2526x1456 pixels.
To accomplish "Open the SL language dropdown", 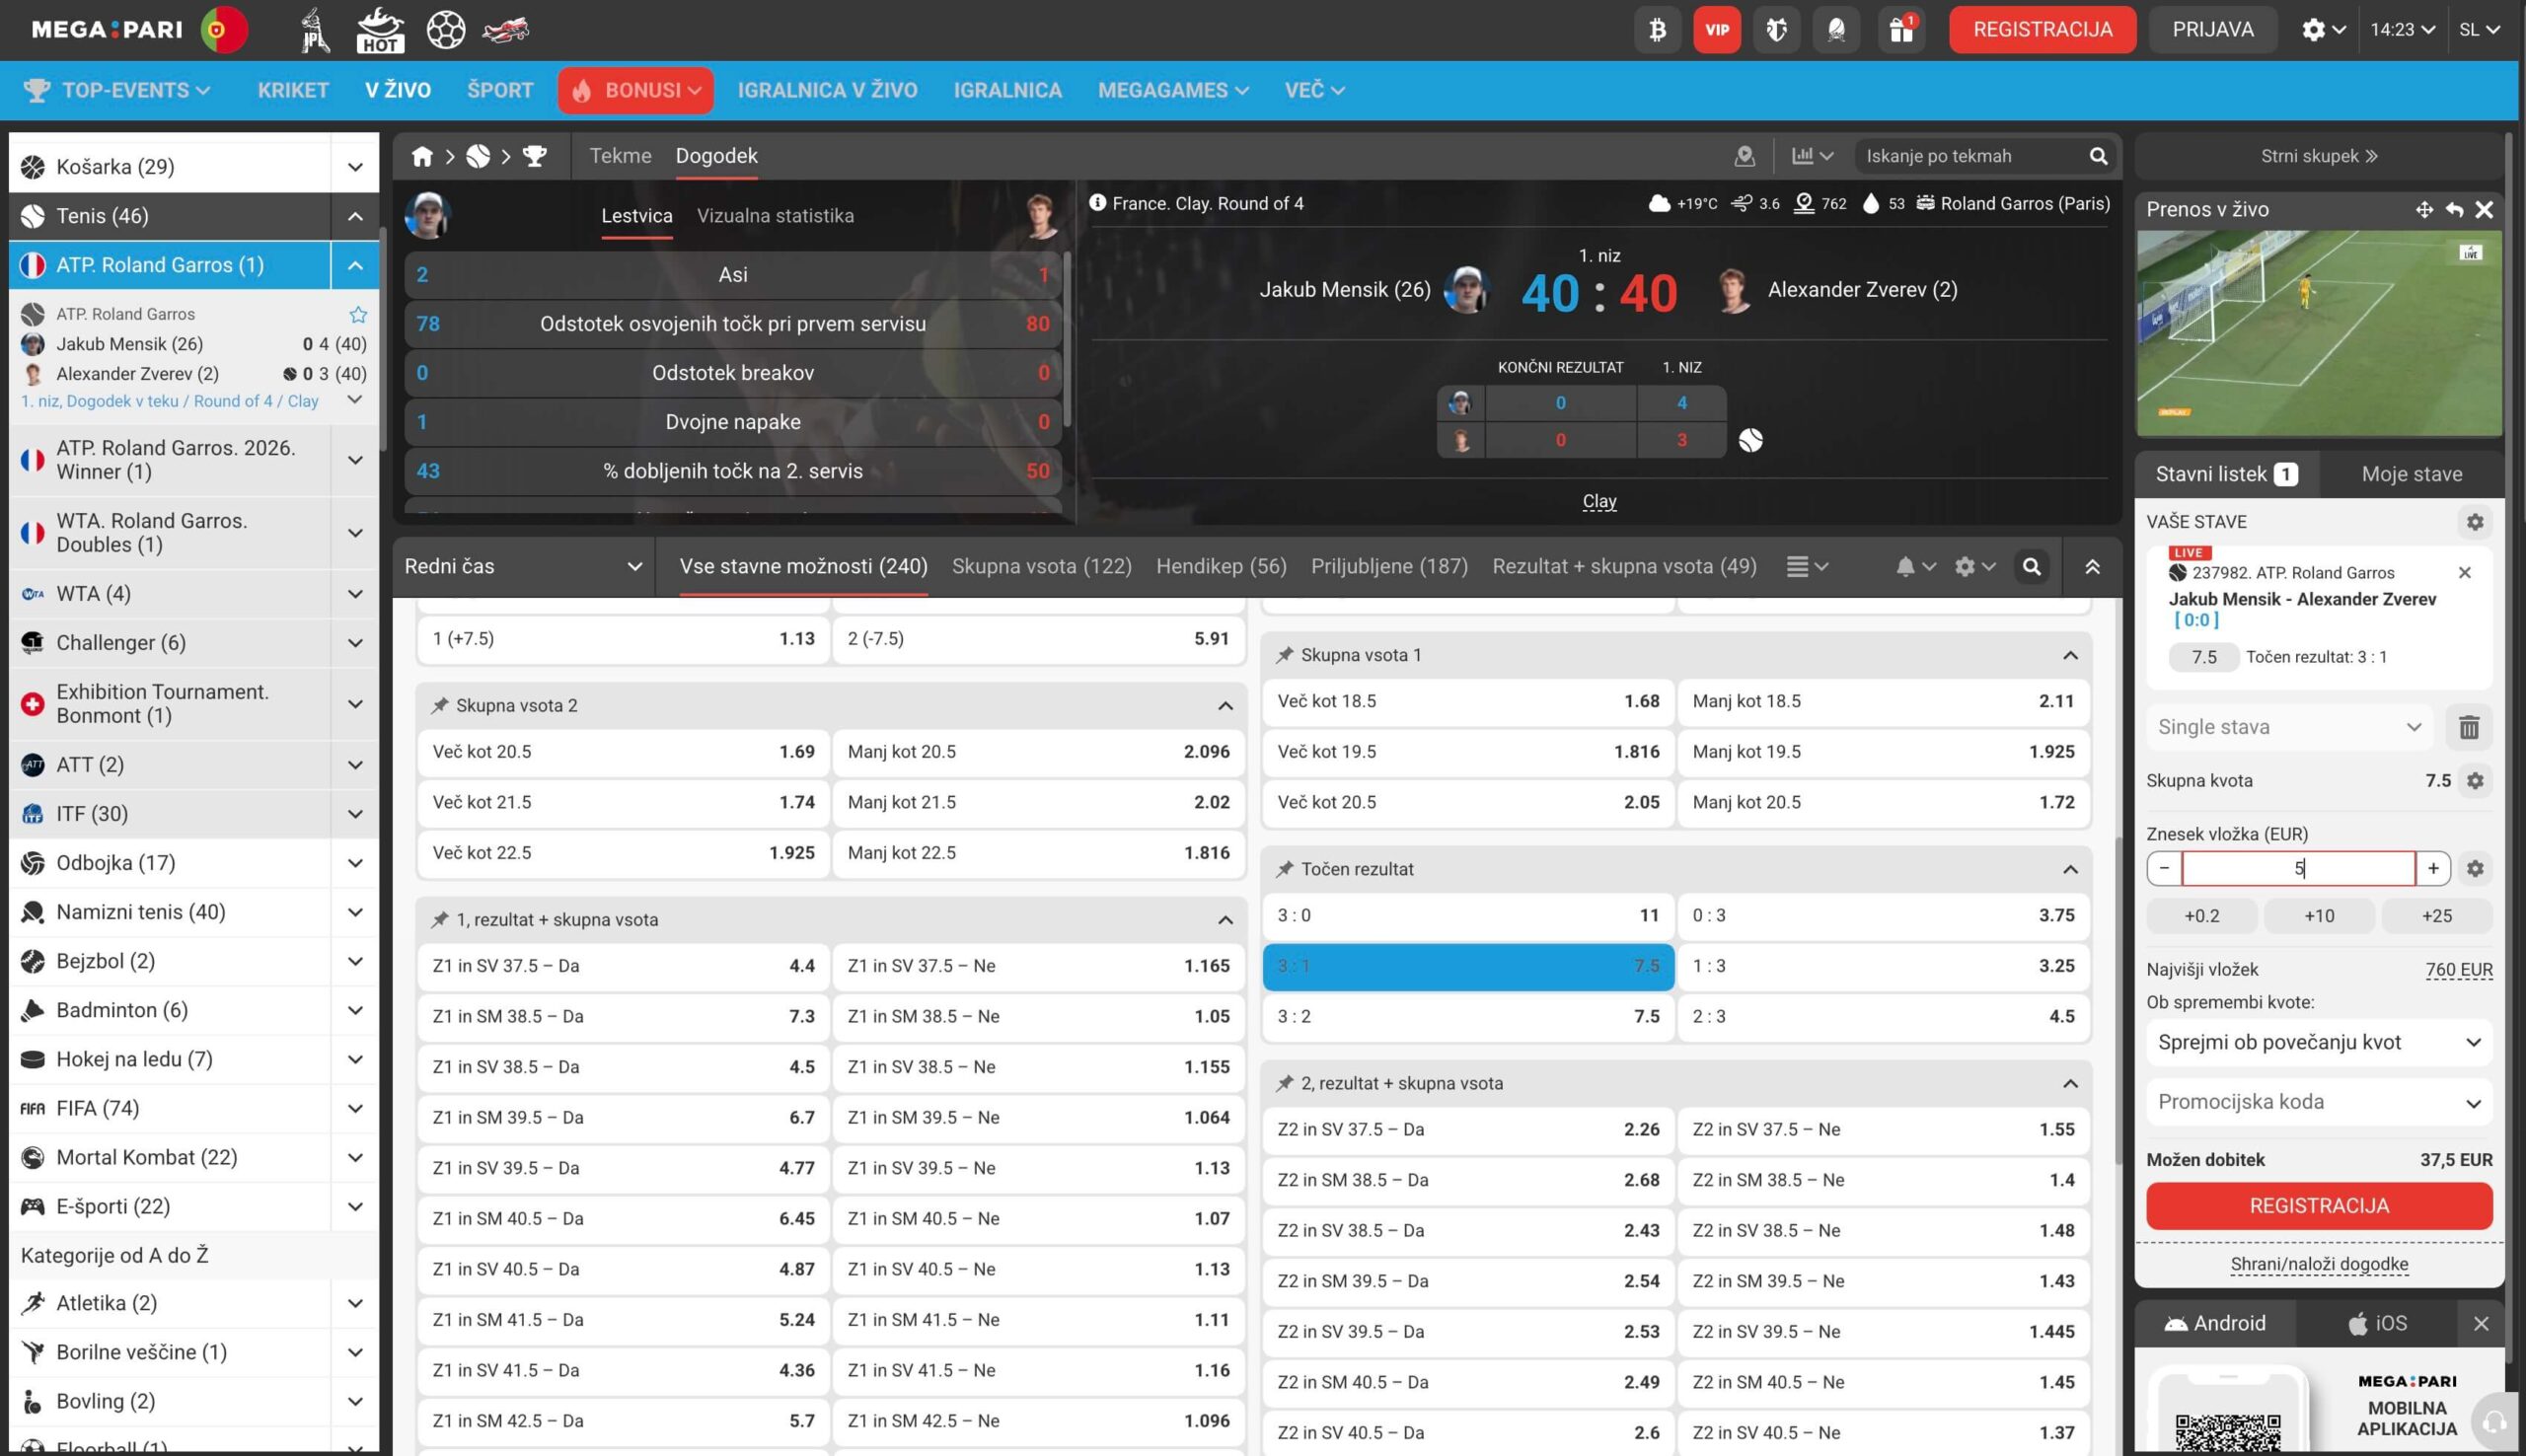I will [2479, 30].
